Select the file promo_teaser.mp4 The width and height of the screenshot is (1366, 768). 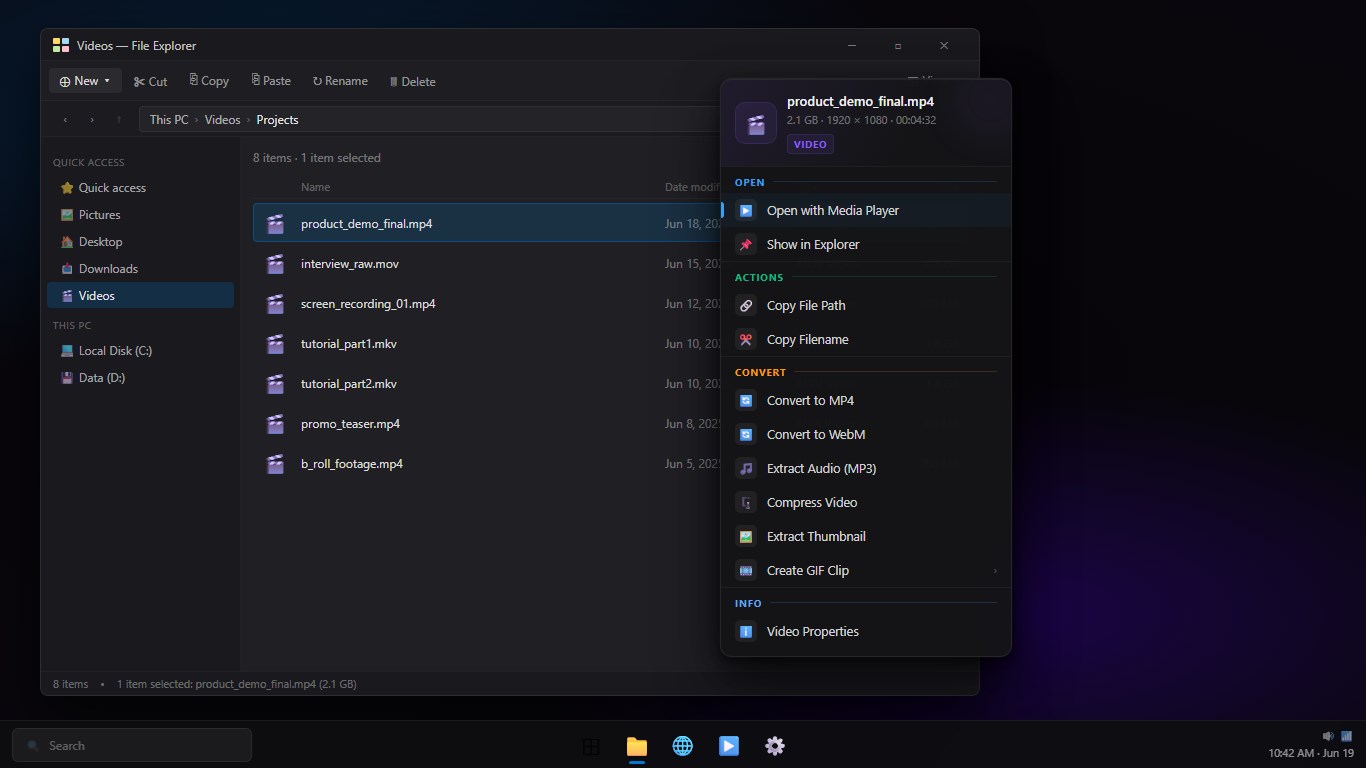[x=486, y=424]
